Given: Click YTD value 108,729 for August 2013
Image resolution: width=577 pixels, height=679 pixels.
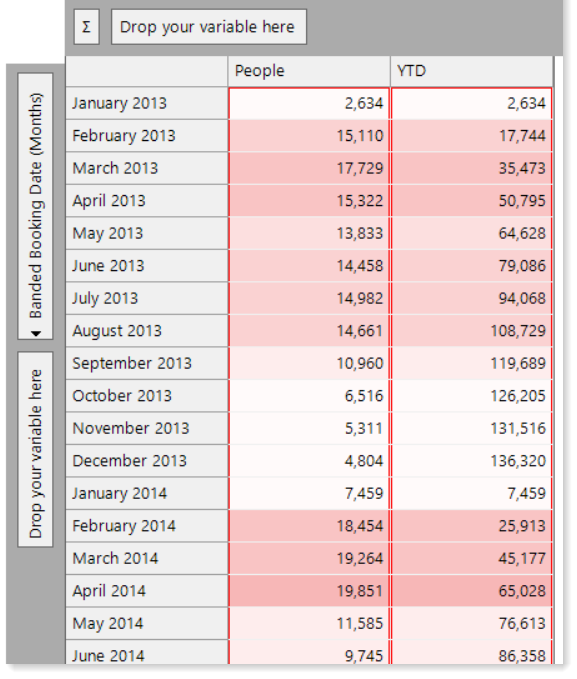Looking at the screenshot, I should pyautogui.click(x=472, y=331).
